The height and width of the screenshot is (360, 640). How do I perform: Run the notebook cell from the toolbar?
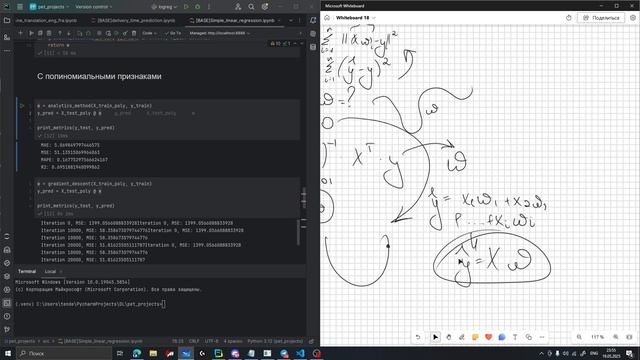point(31,33)
